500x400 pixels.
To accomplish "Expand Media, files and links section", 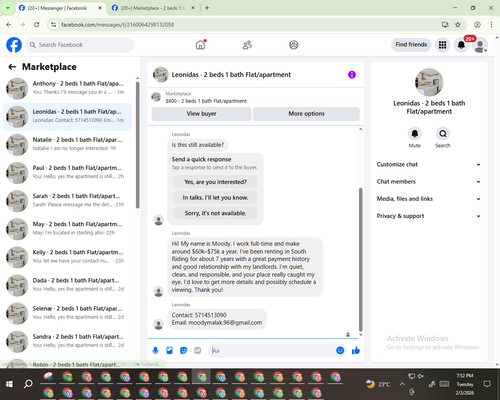I will click(429, 199).
